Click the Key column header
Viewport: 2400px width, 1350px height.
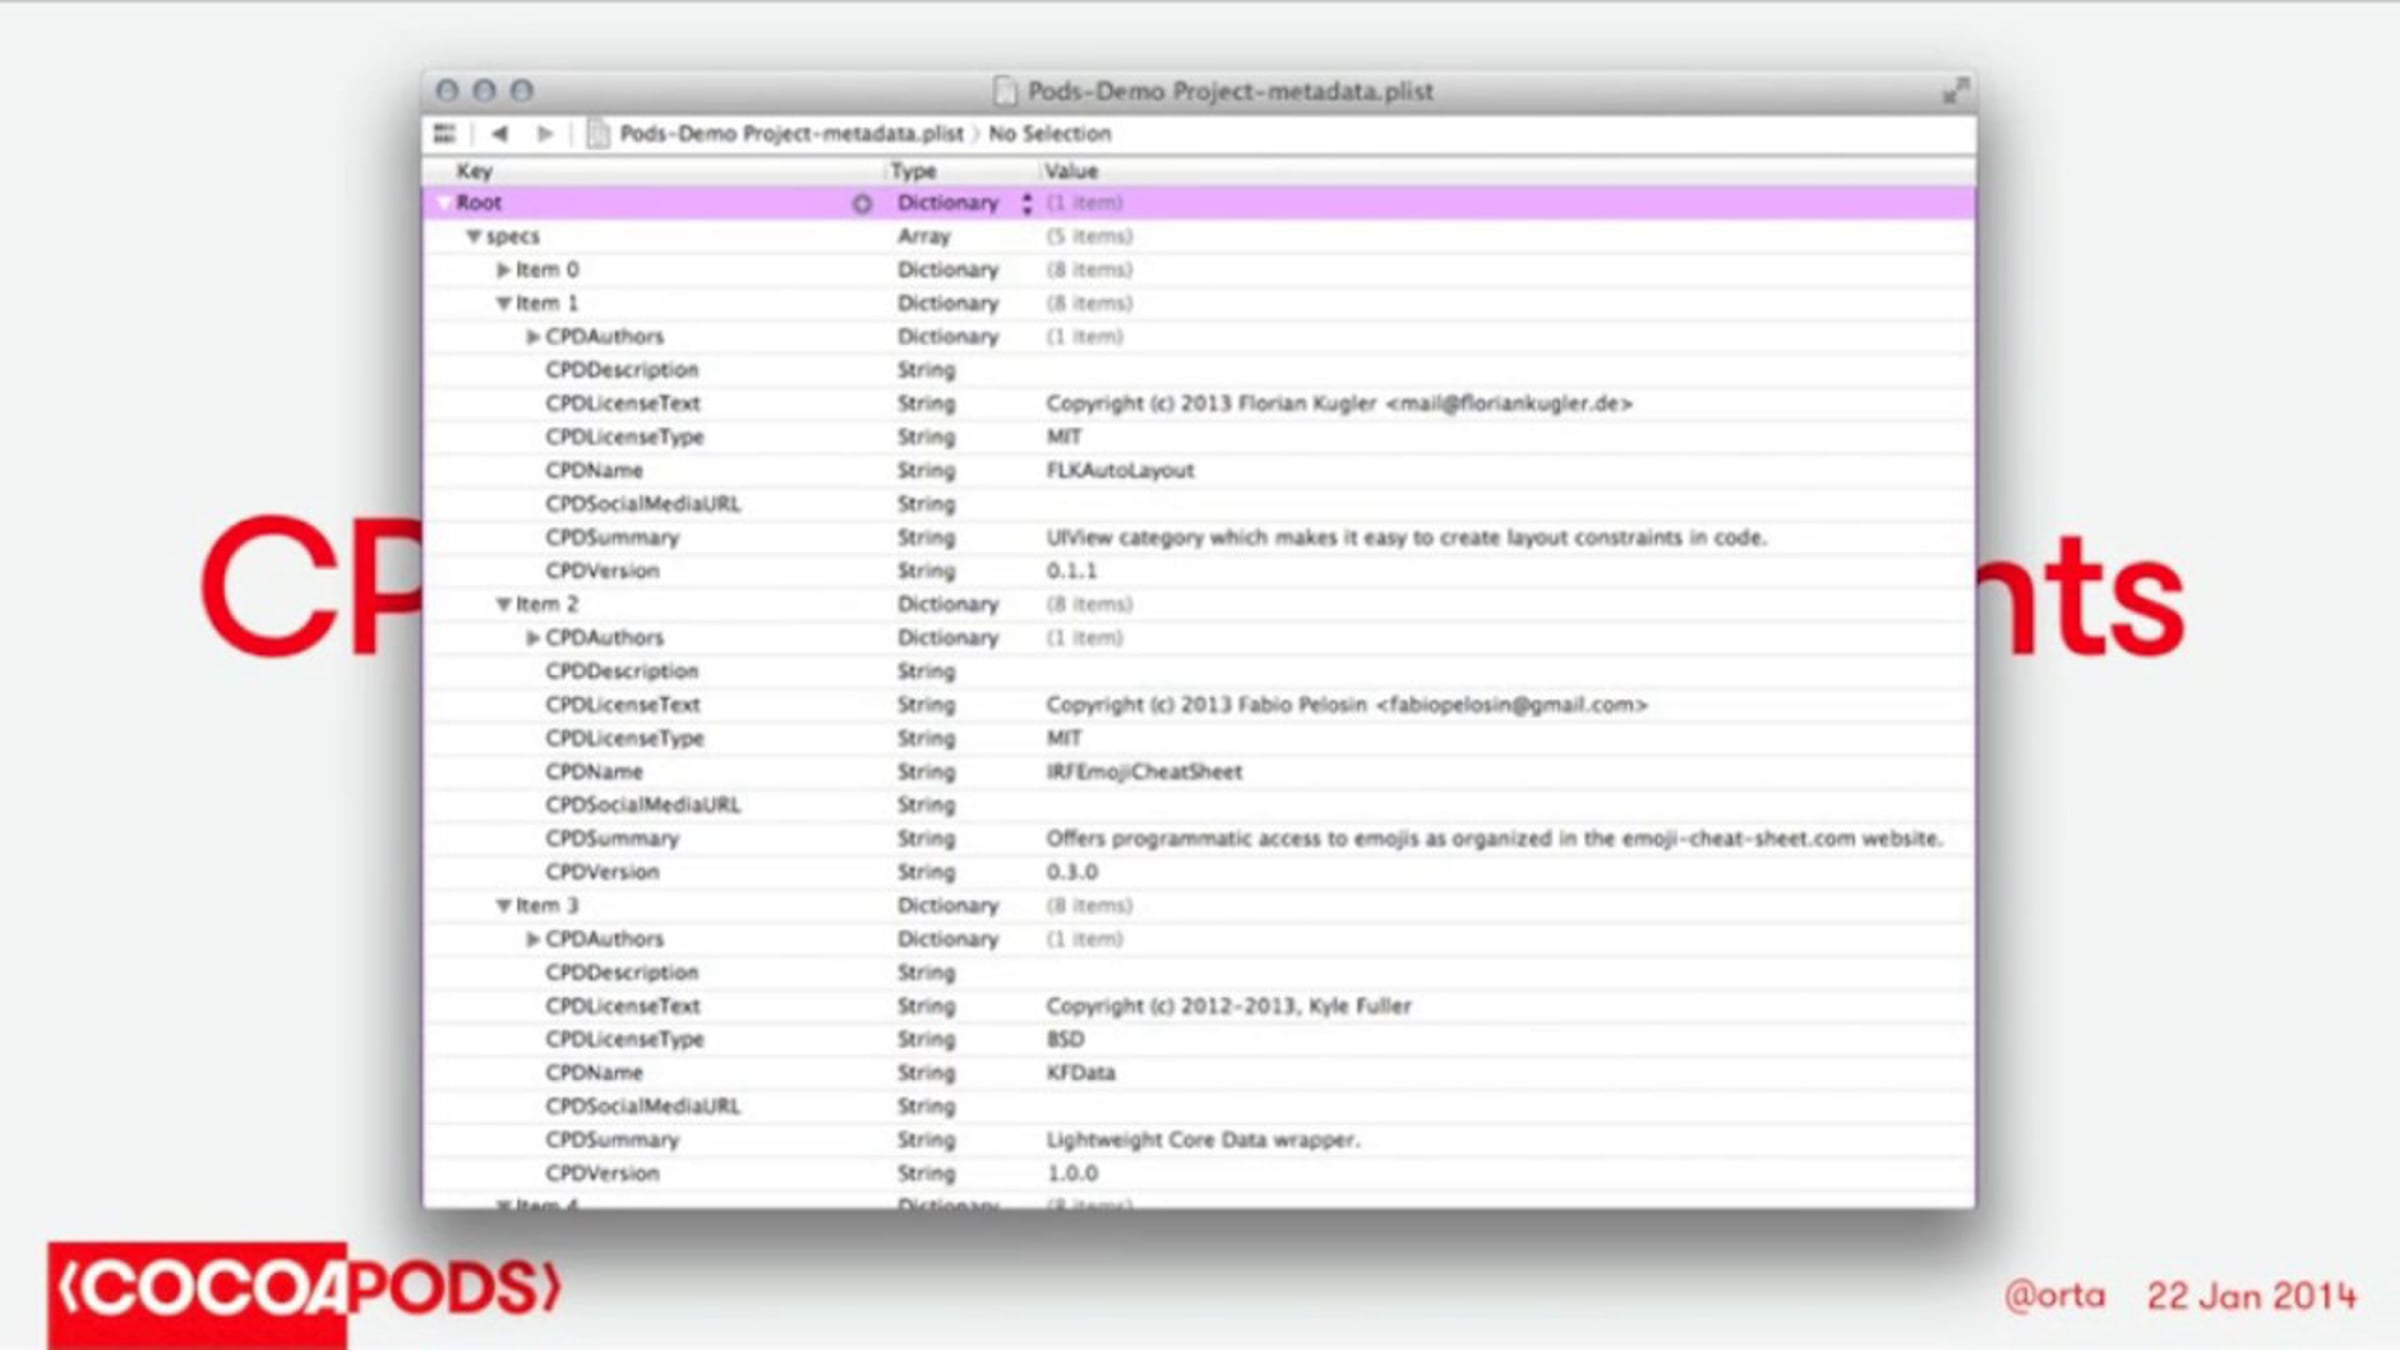[474, 171]
